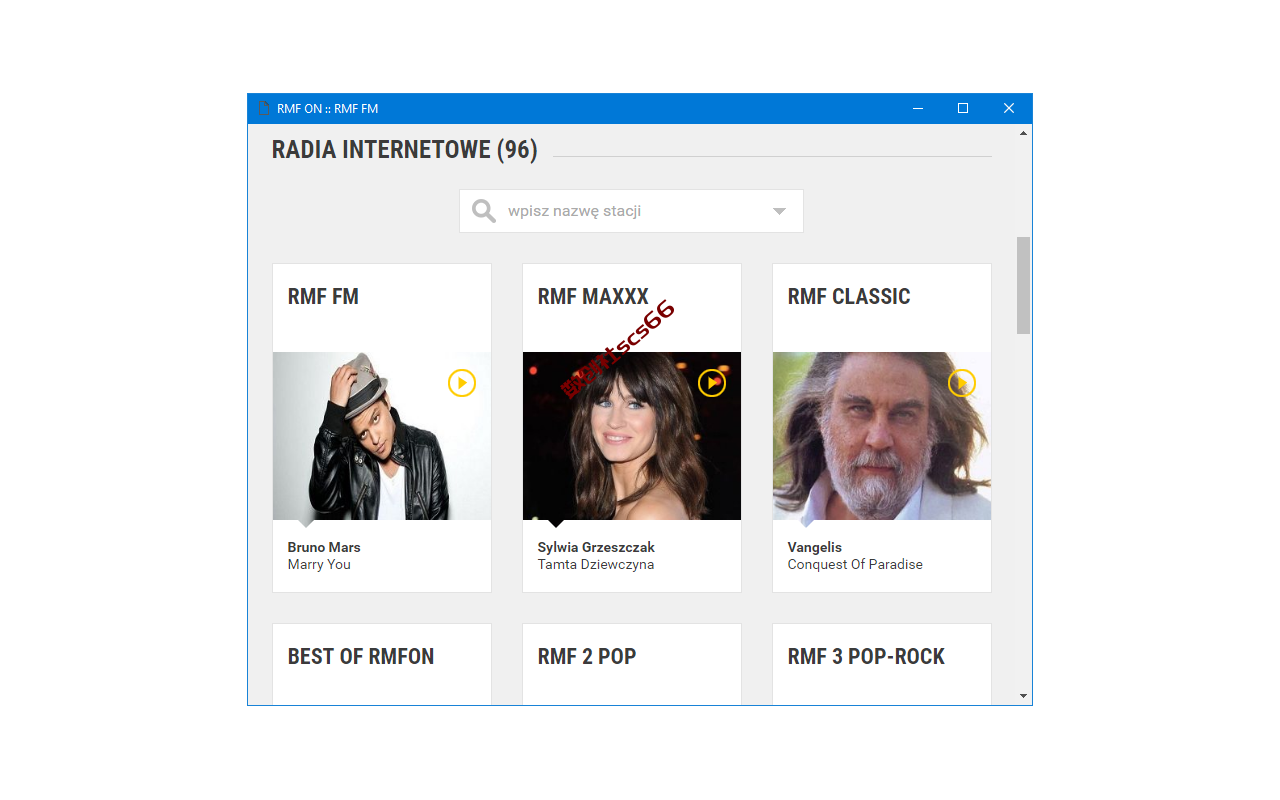1280x800 pixels.
Task: Select the BEST OF RMFON station
Action: click(x=361, y=656)
